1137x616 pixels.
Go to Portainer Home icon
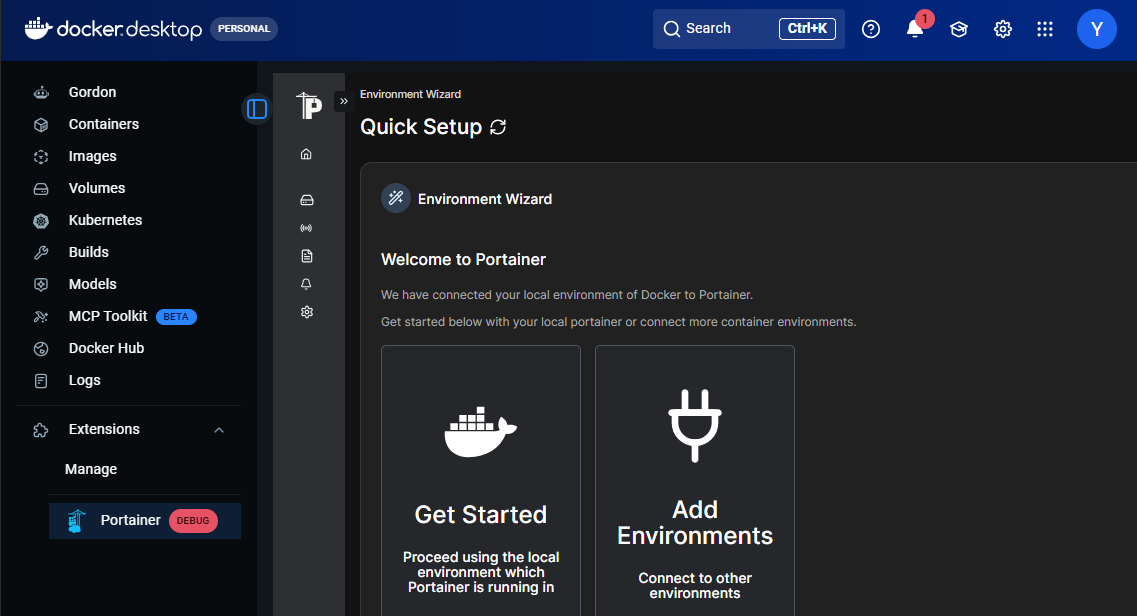[306, 154]
